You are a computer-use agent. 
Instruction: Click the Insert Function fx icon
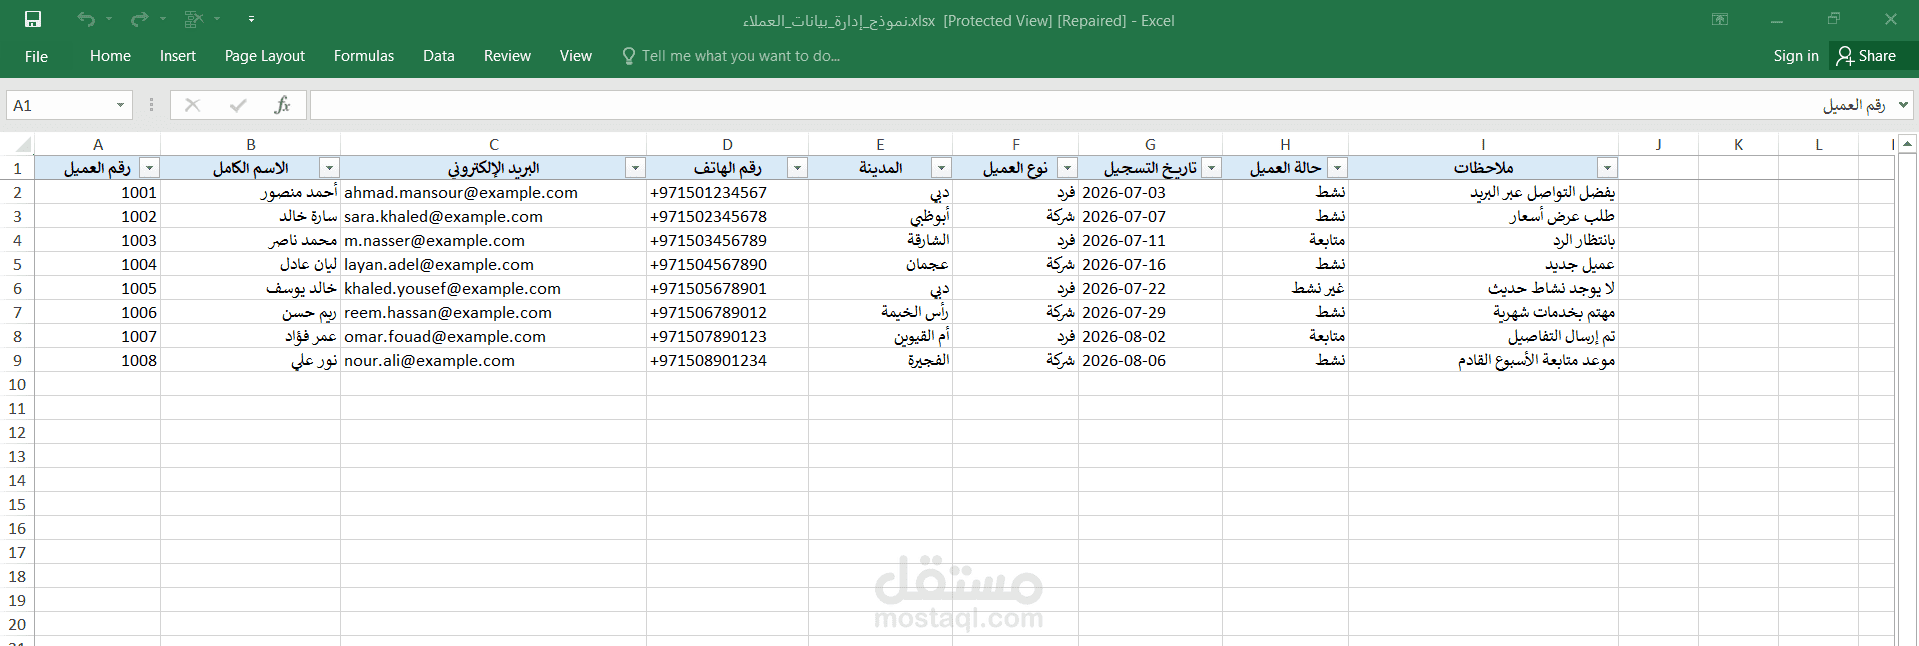[x=283, y=105]
